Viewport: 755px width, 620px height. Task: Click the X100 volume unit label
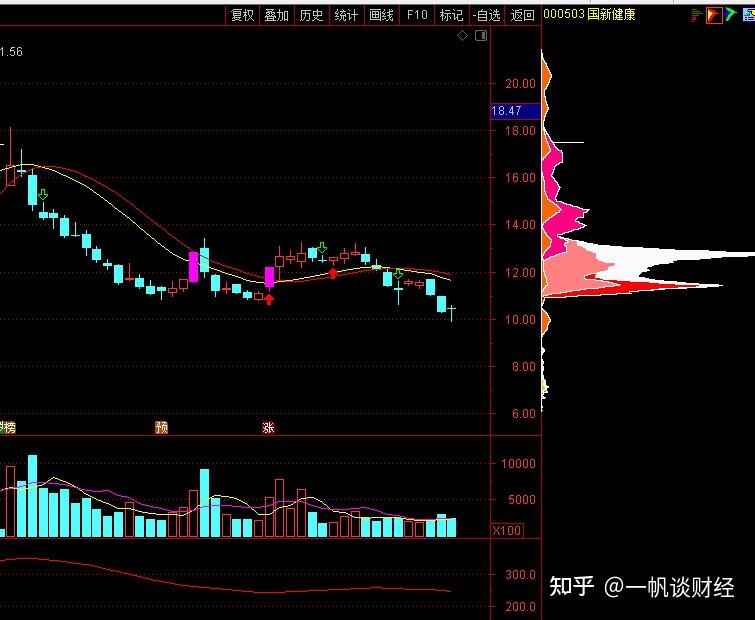tap(507, 530)
